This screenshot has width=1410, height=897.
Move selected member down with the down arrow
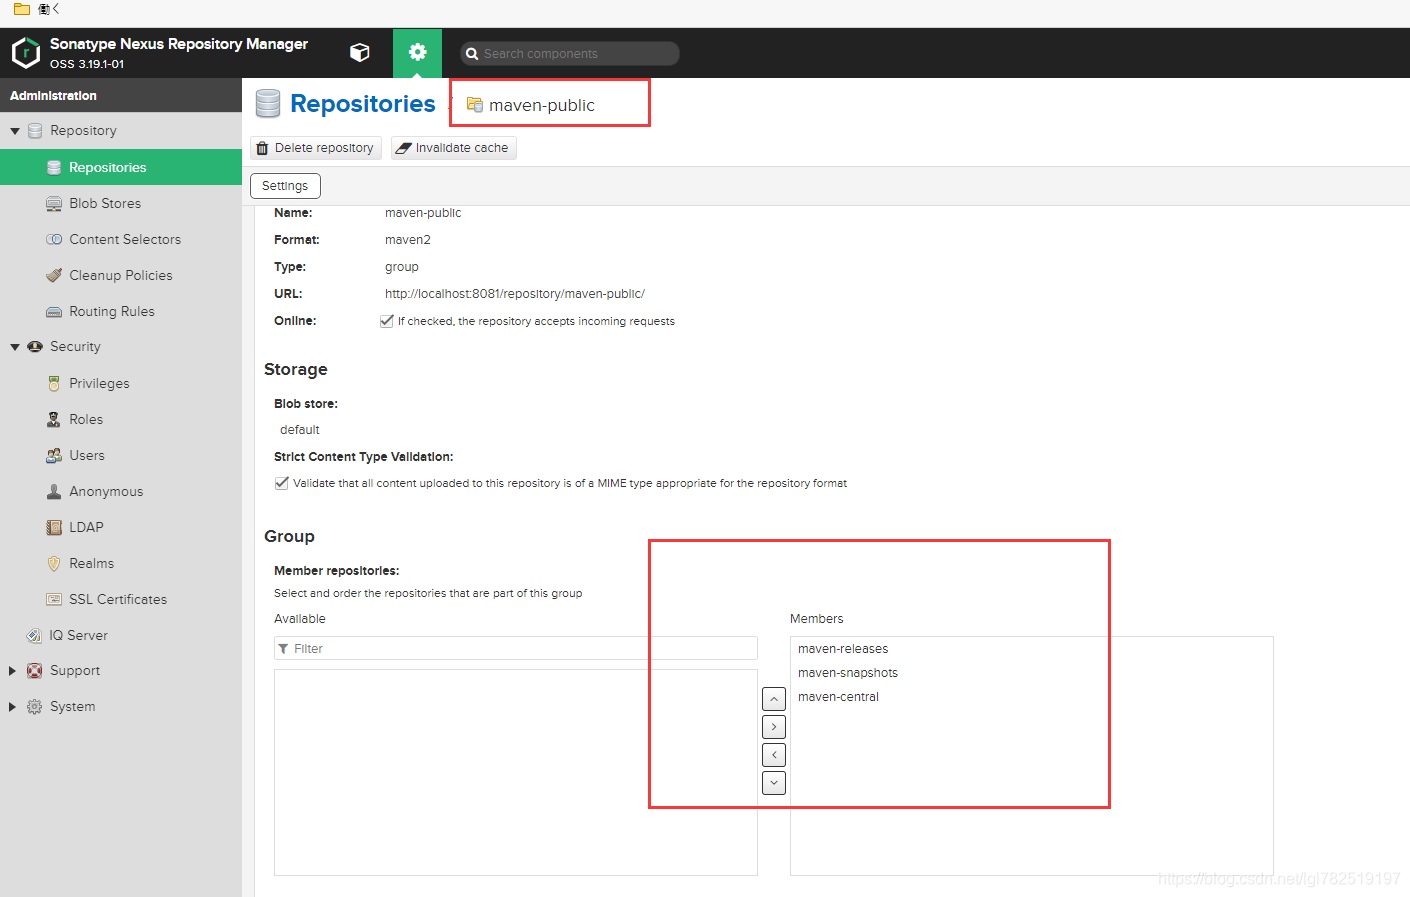774,783
